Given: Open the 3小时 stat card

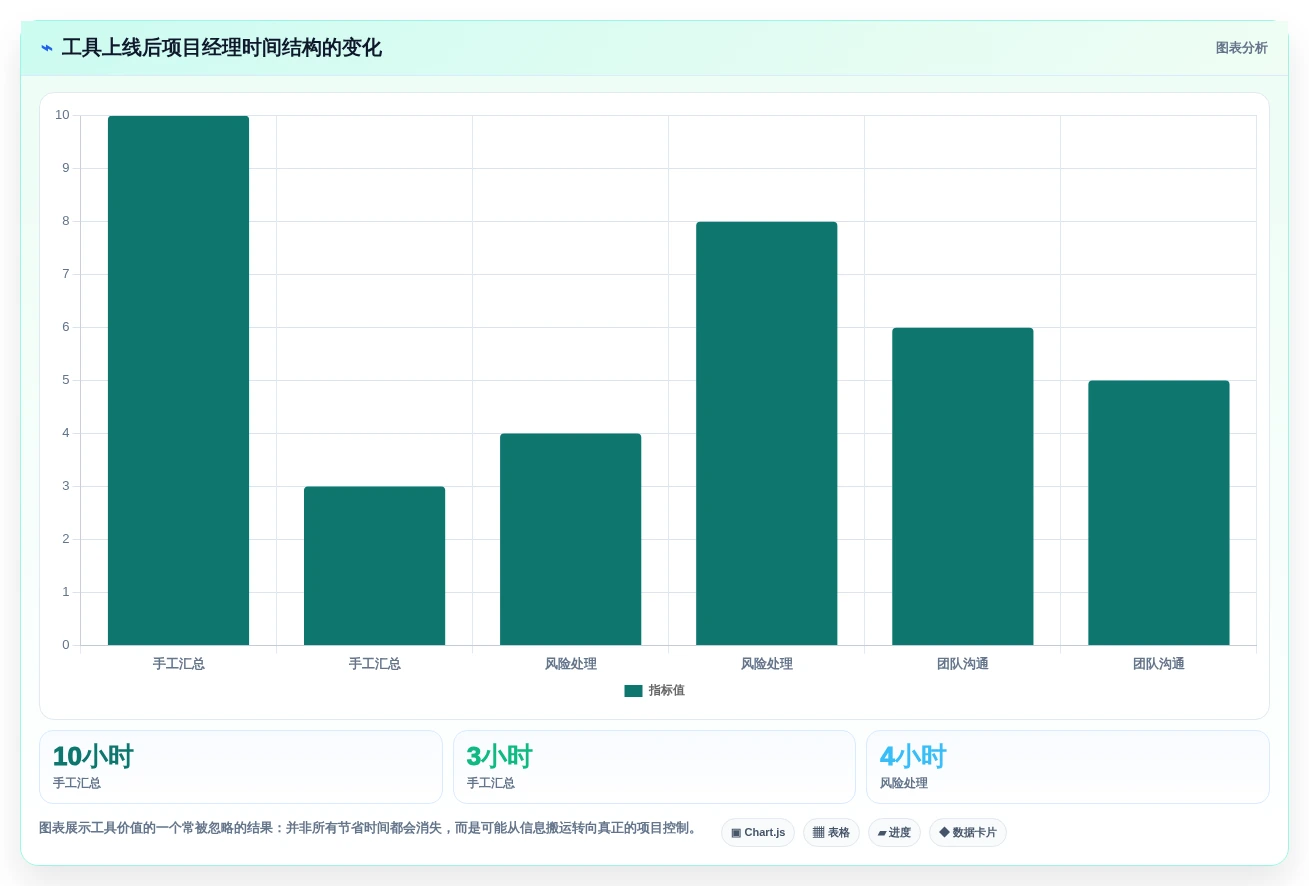Looking at the screenshot, I should pyautogui.click(x=654, y=767).
